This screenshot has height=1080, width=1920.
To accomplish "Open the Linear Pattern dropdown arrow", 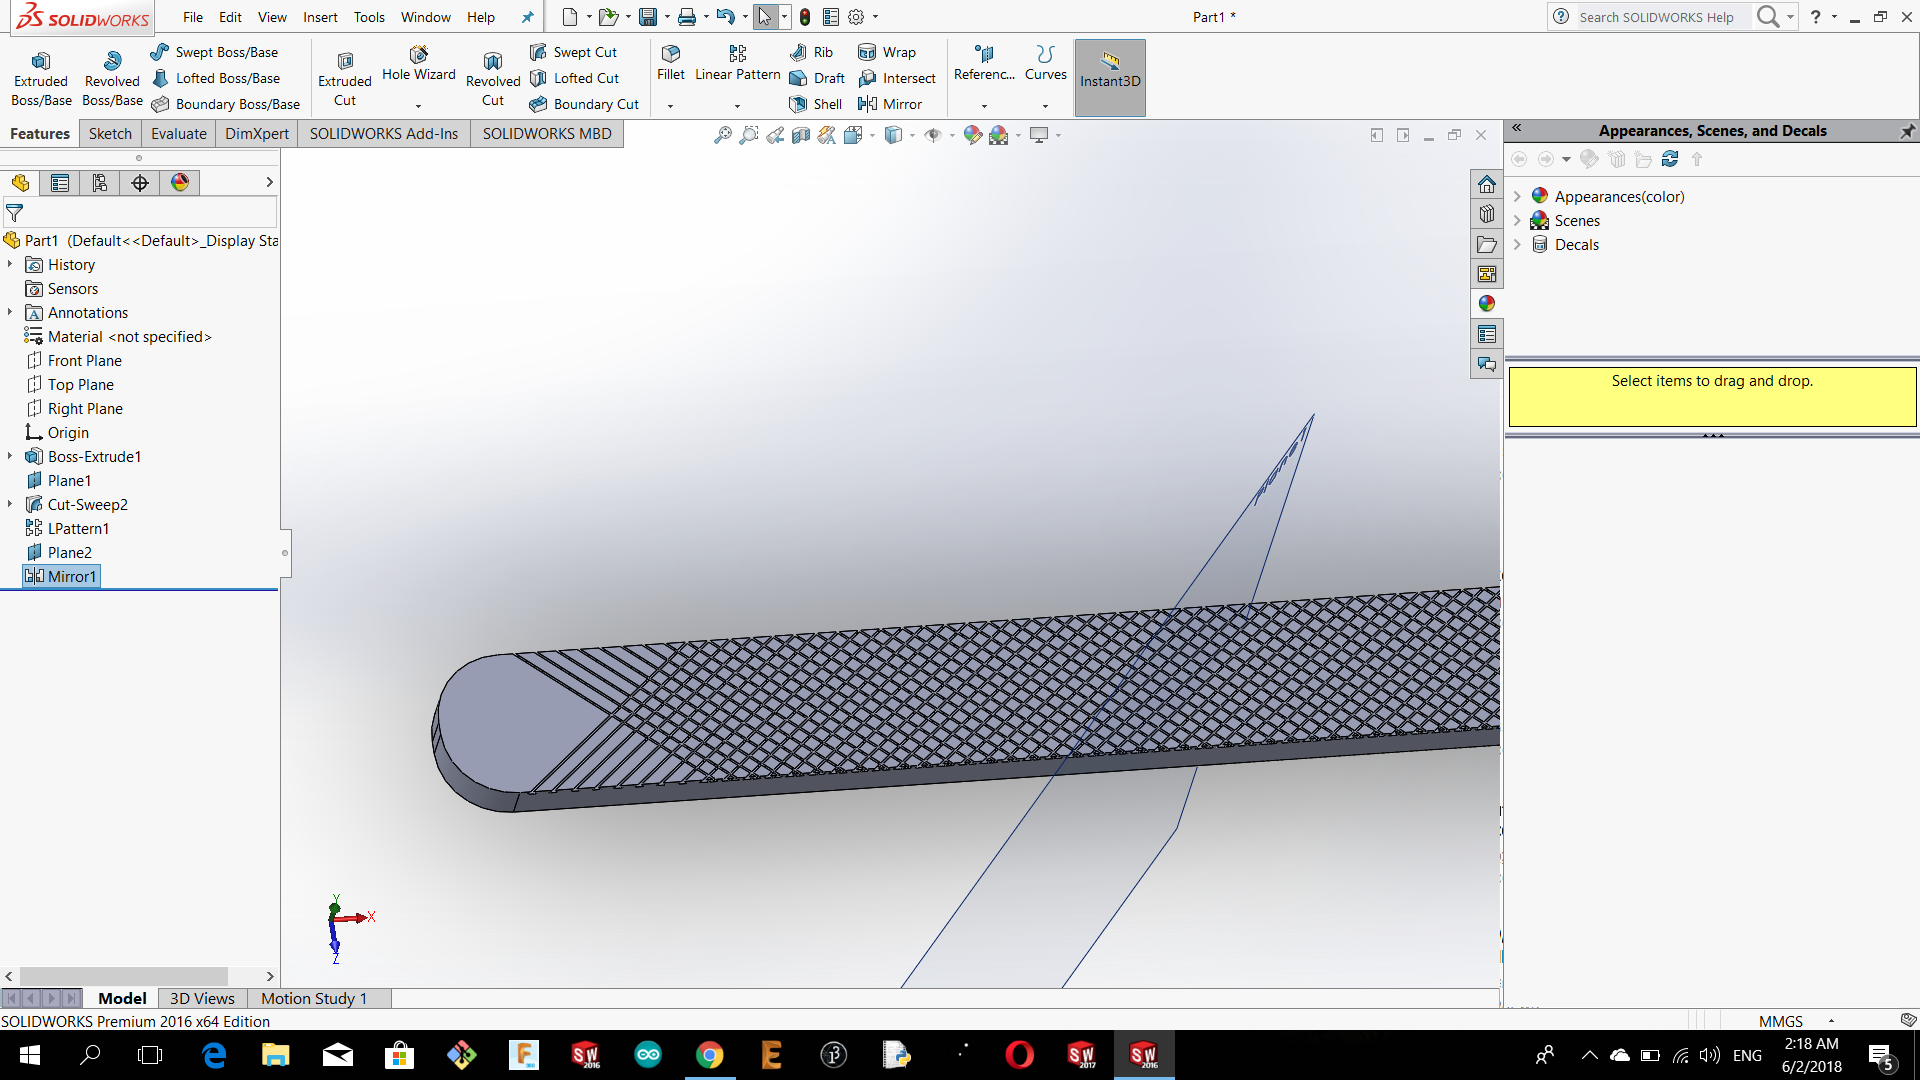I will (737, 105).
